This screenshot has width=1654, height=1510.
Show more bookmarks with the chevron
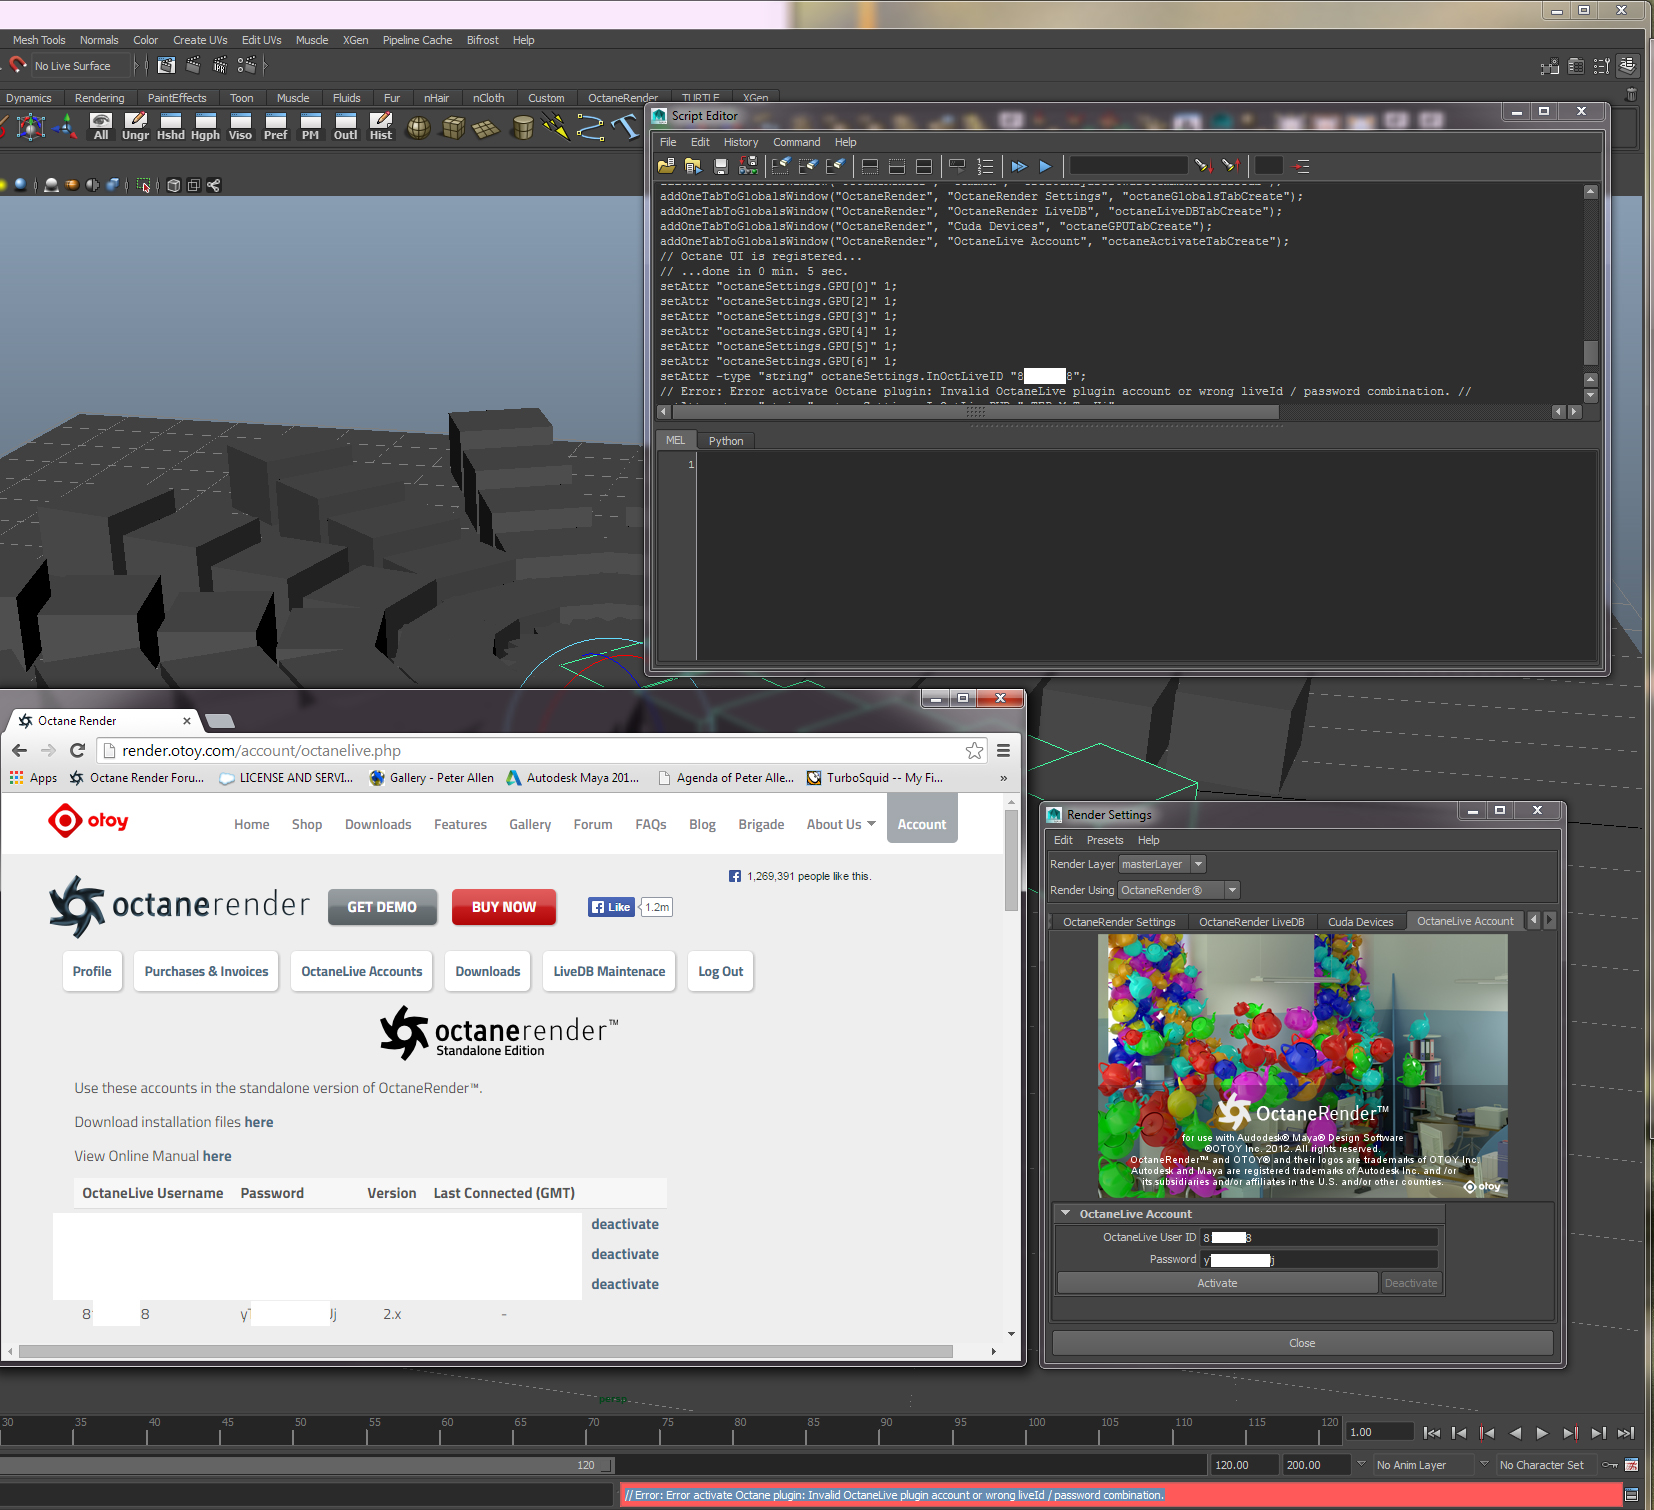click(1003, 778)
